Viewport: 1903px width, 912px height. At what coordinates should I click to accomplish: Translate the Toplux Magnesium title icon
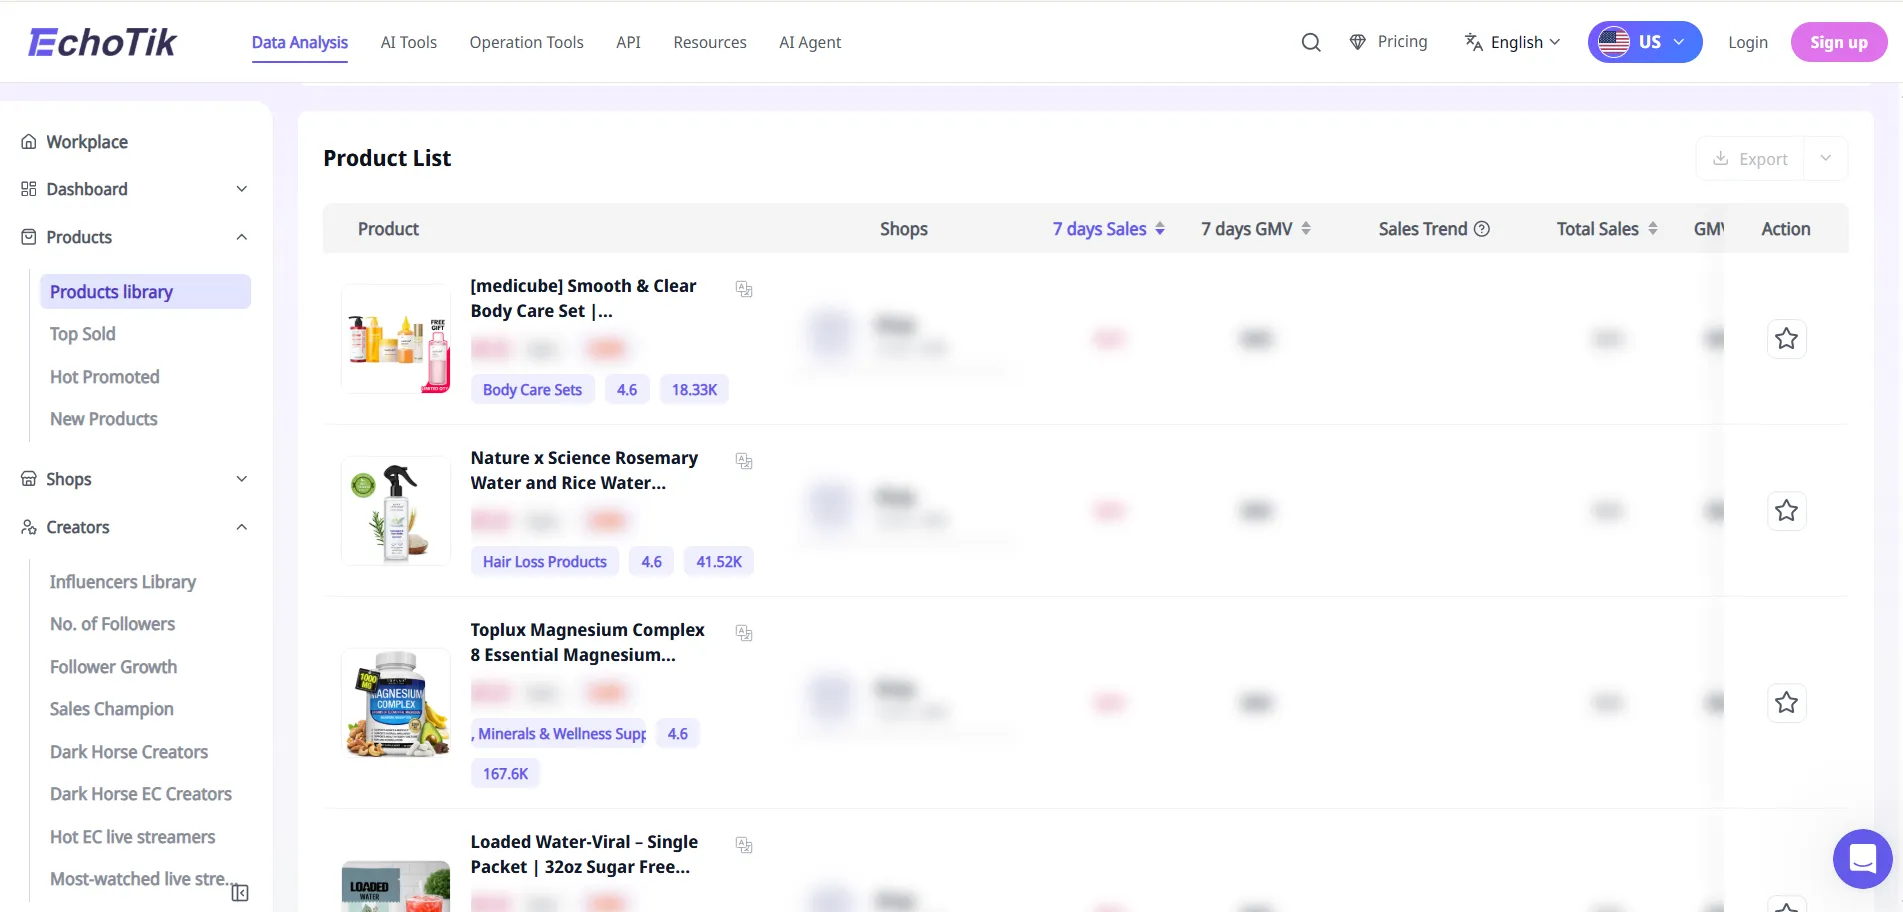tap(744, 633)
